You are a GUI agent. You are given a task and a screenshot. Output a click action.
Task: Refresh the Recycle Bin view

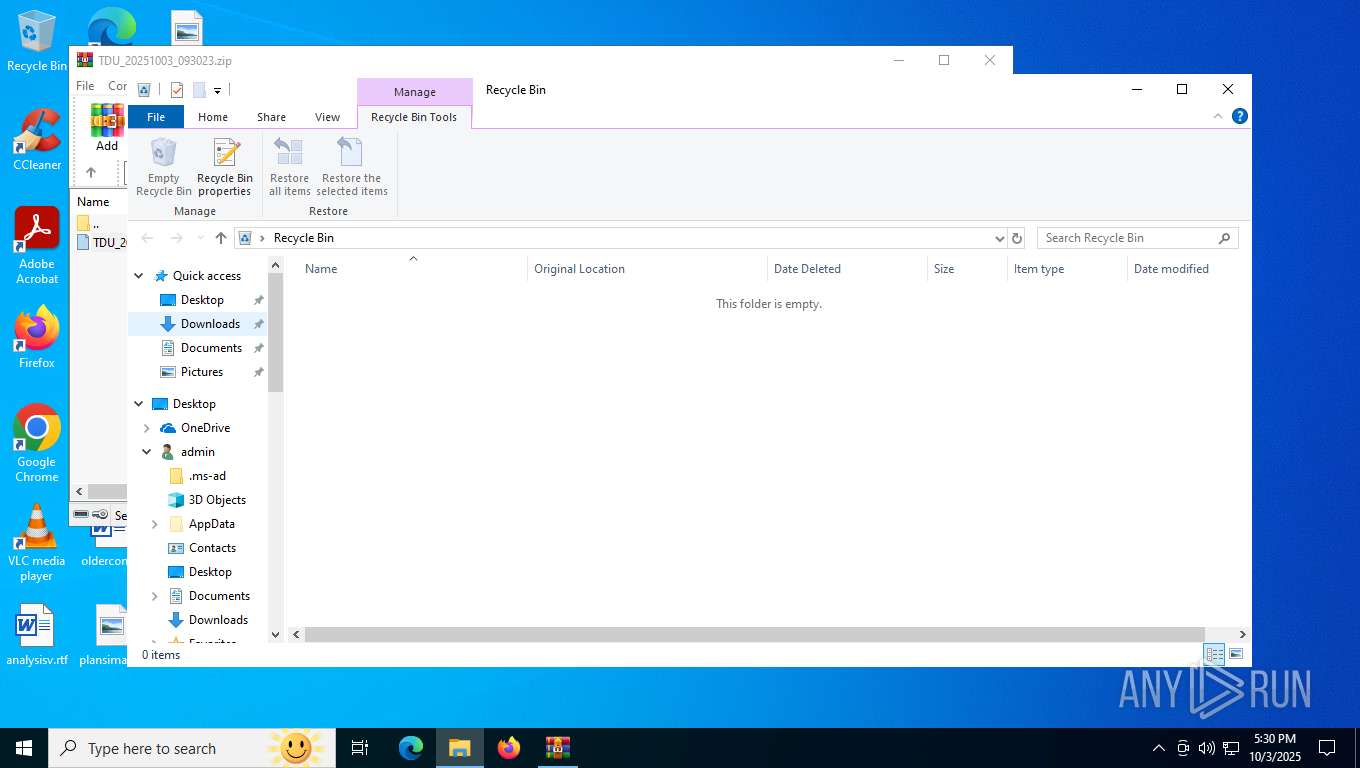point(1017,238)
